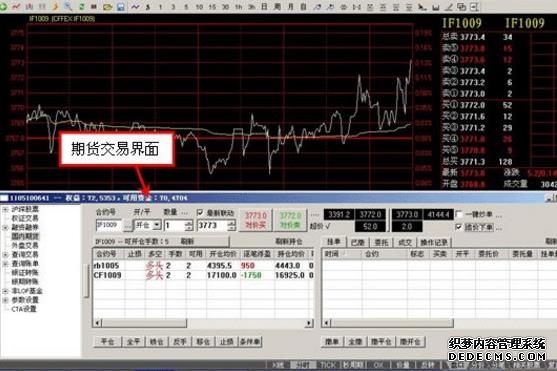Expand the 查询账单 tree node

5,264
